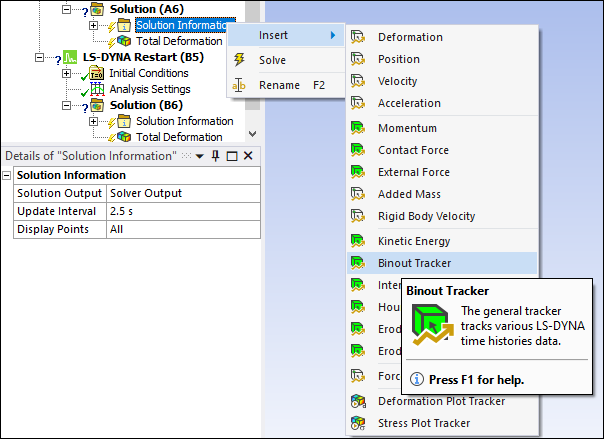Viewport: 604px width, 439px height.
Task: Insert a Momentum tracker
Action: (442, 128)
